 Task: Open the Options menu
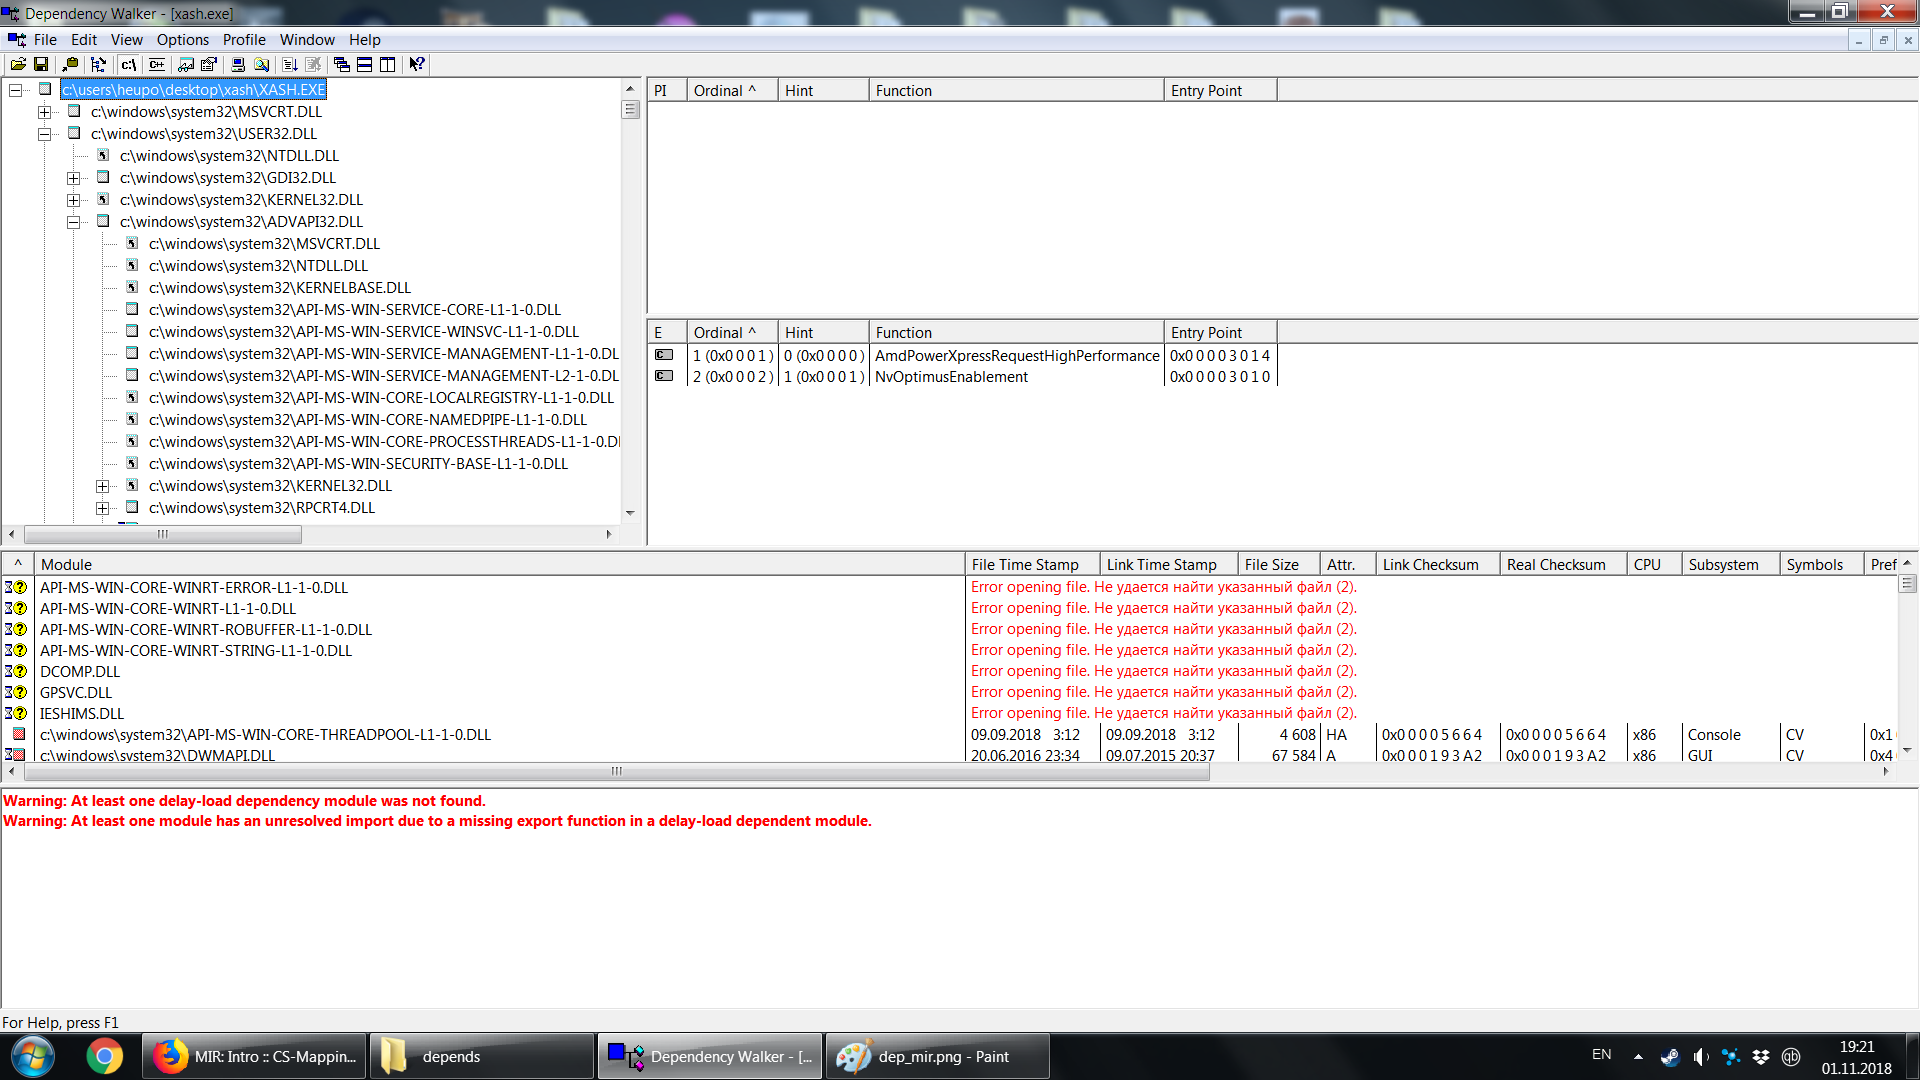[x=183, y=40]
